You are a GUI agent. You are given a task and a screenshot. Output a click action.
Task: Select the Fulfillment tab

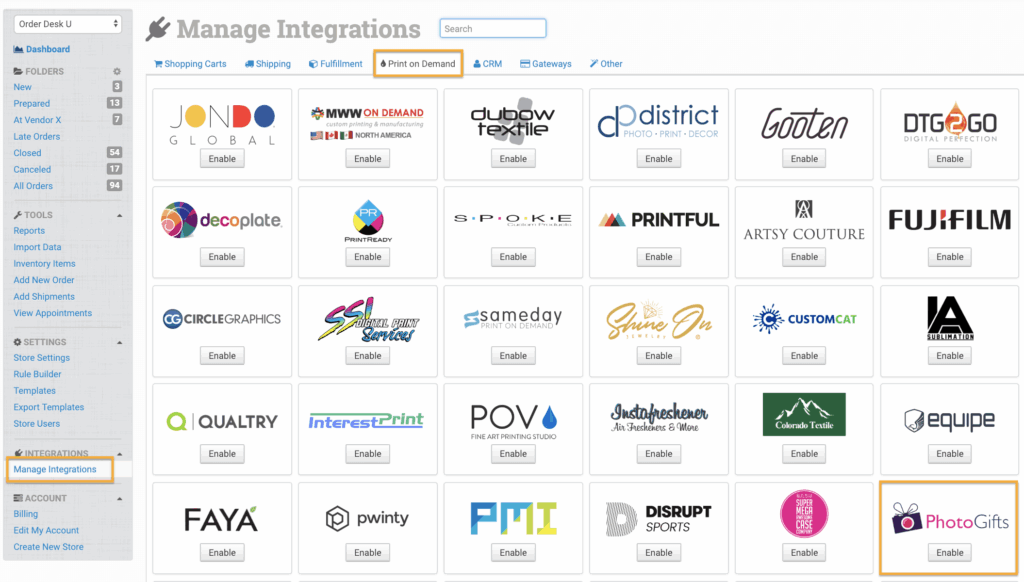(x=335, y=64)
